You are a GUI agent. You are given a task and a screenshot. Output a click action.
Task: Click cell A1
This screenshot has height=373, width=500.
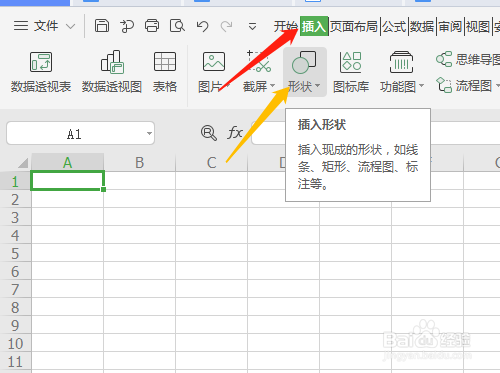pyautogui.click(x=68, y=181)
